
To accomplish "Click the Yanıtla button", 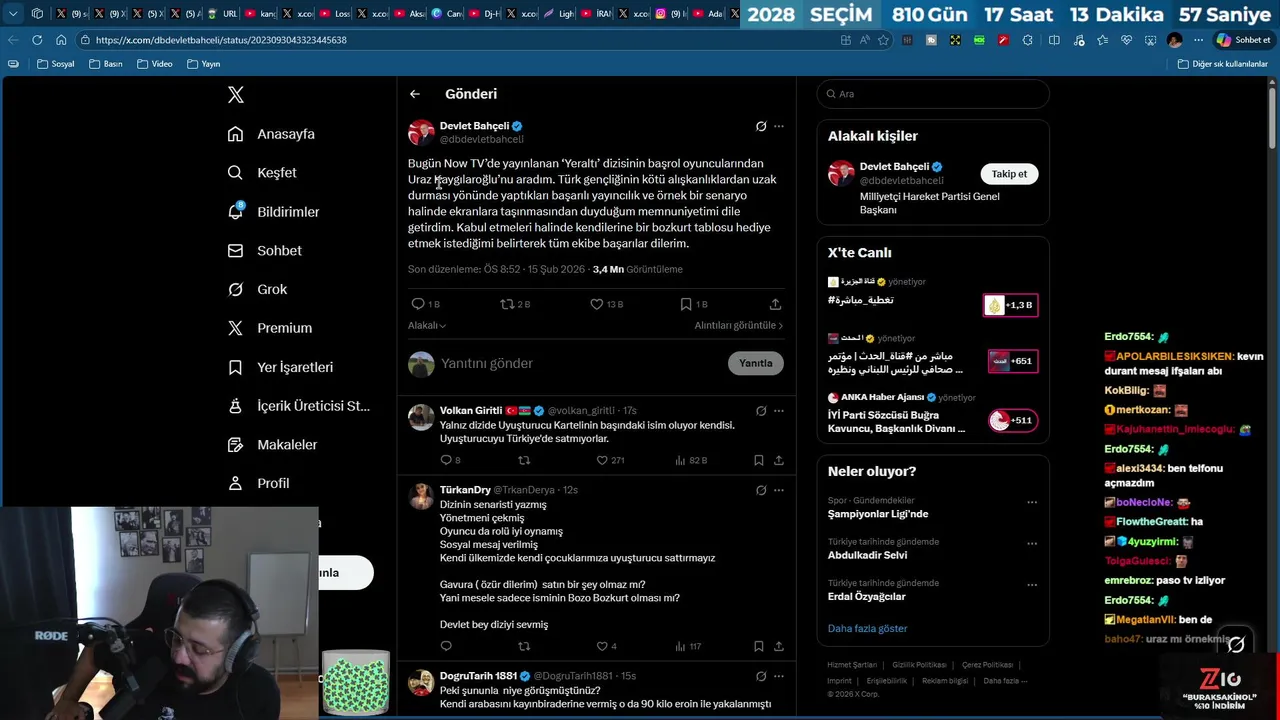I will pyautogui.click(x=755, y=363).
